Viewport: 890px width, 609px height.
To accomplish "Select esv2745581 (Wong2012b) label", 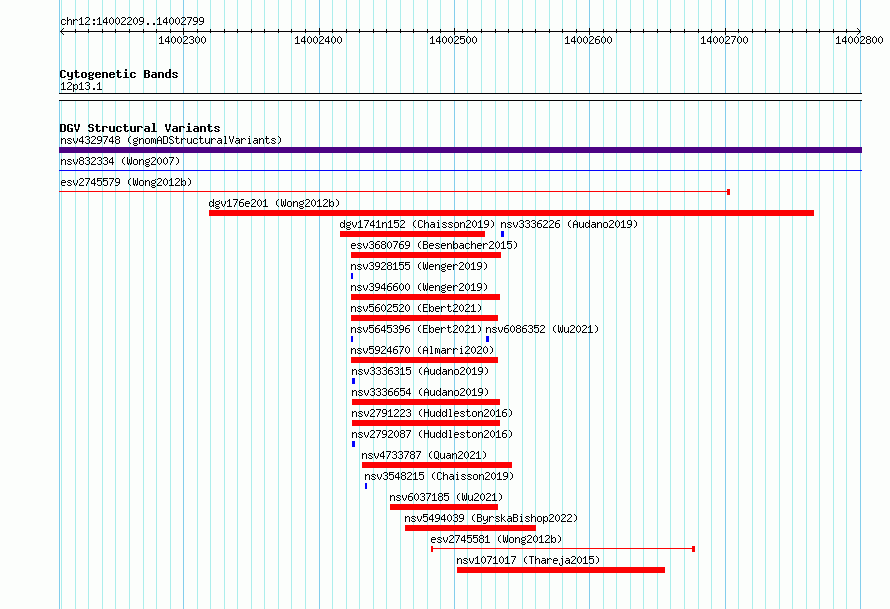I will coord(497,539).
